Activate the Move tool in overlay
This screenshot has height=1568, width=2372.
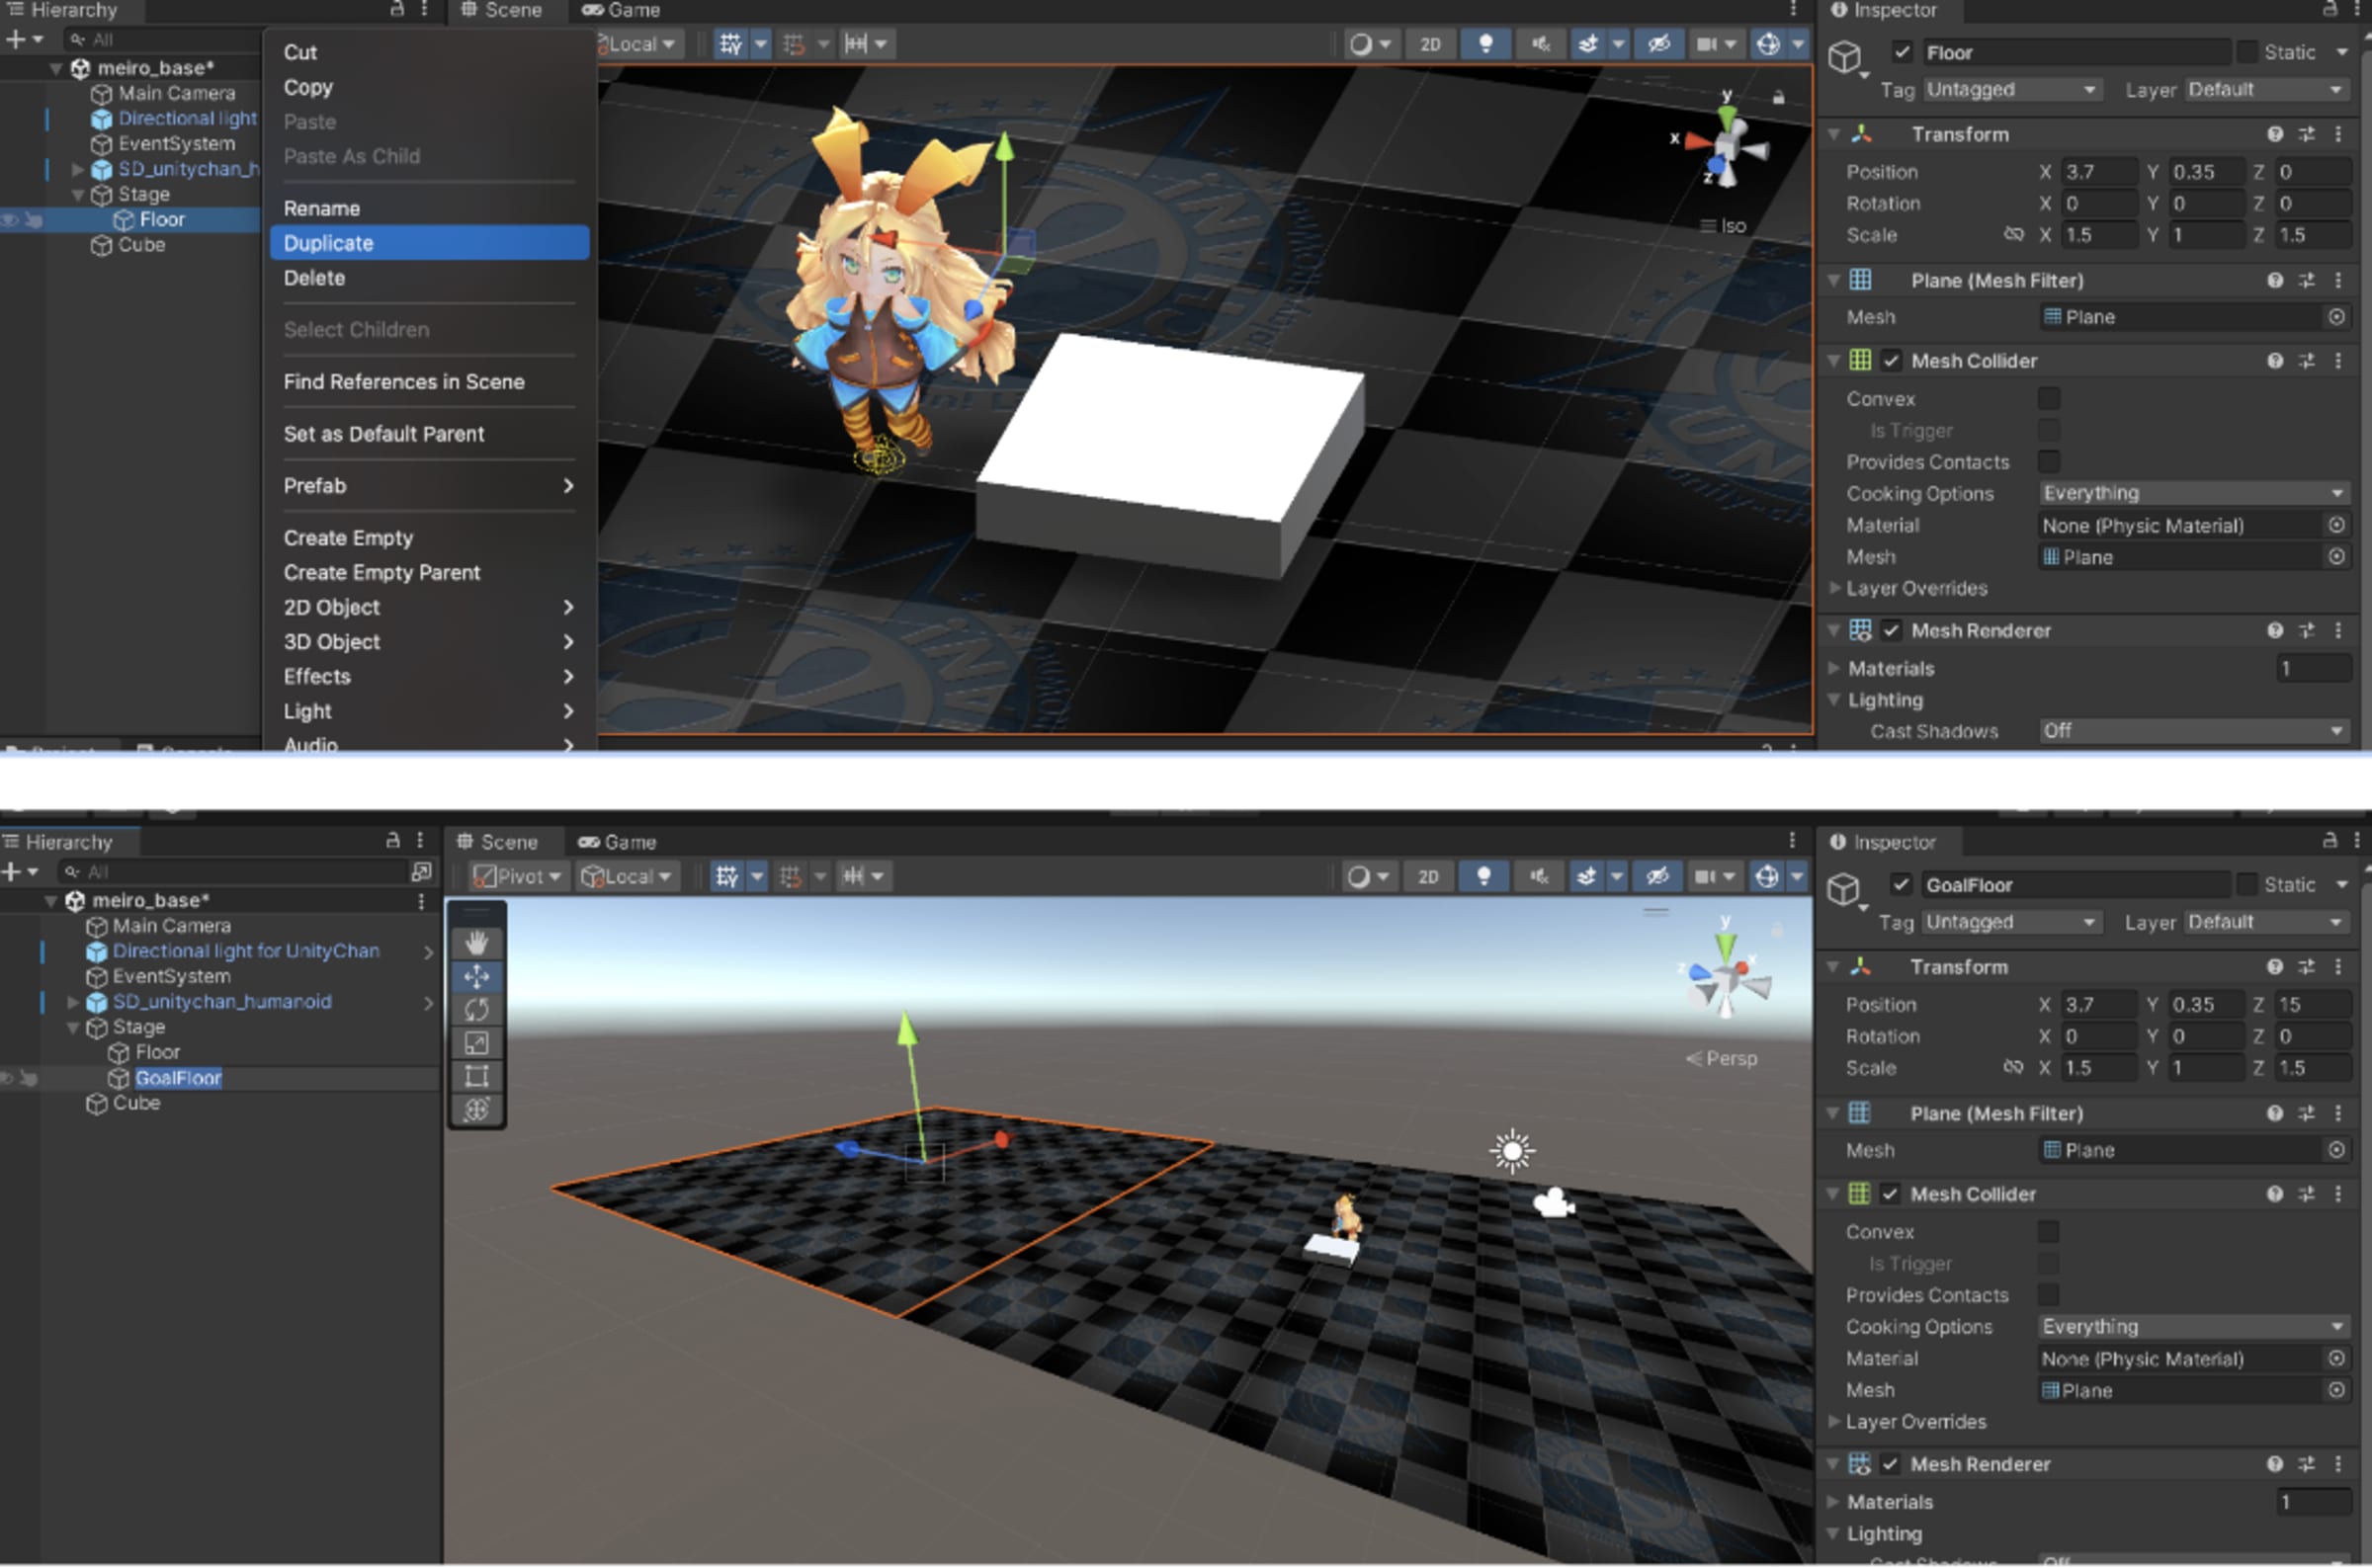476,976
